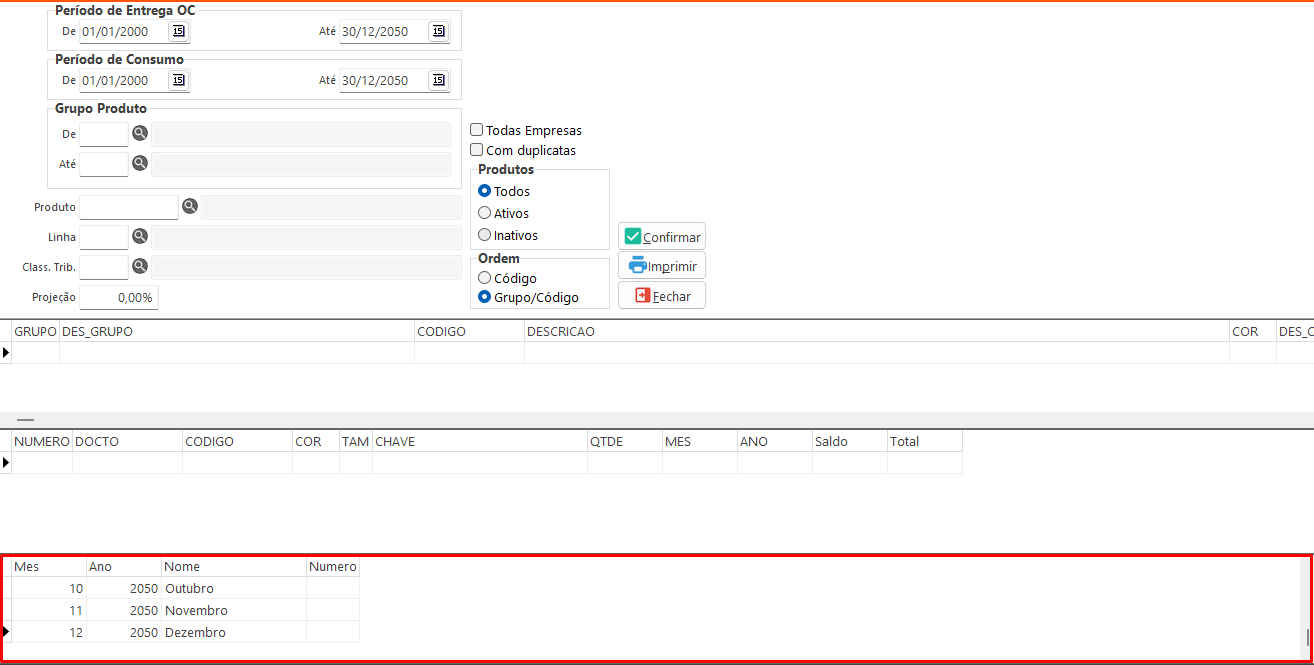Open calendar for Consumo end date
The height and width of the screenshot is (665, 1314).
(438, 80)
